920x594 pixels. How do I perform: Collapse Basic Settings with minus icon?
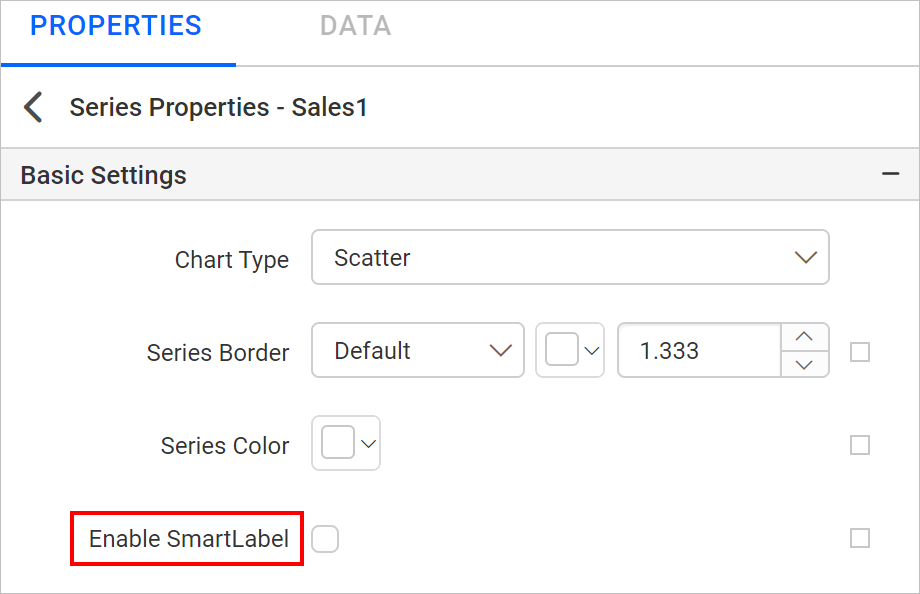point(890,174)
